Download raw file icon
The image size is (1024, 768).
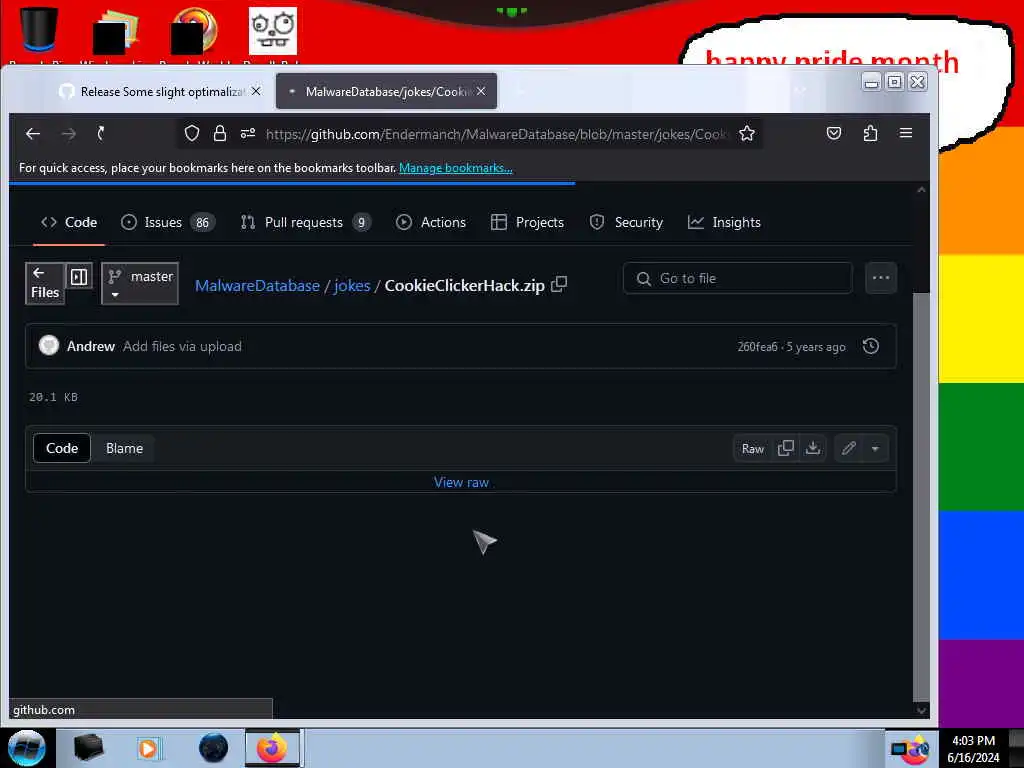click(x=813, y=448)
